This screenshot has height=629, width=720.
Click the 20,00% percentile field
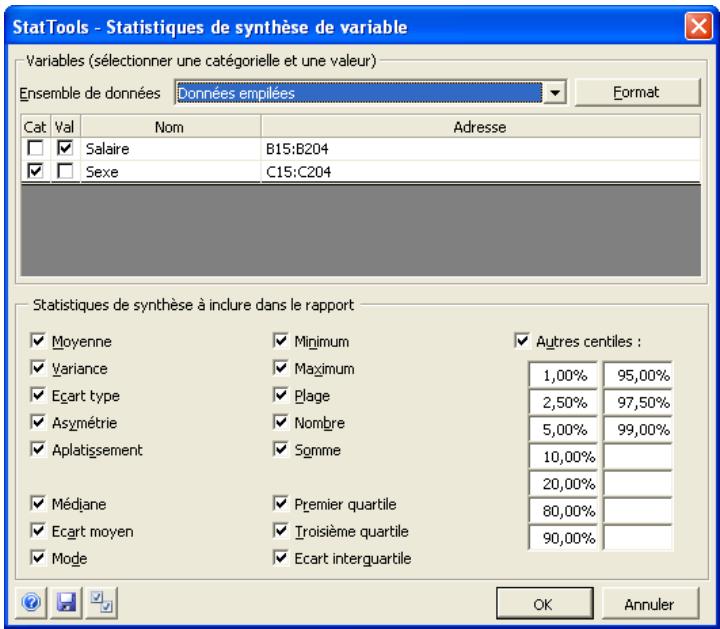click(x=563, y=483)
